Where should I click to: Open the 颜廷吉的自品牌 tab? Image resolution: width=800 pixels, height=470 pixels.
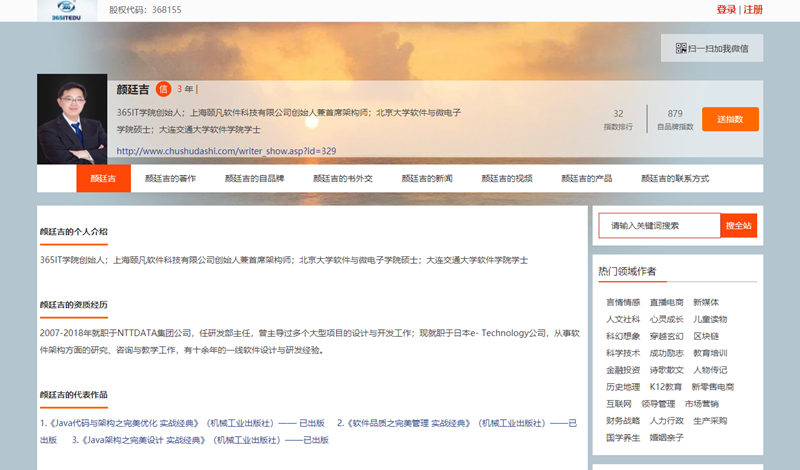254,178
